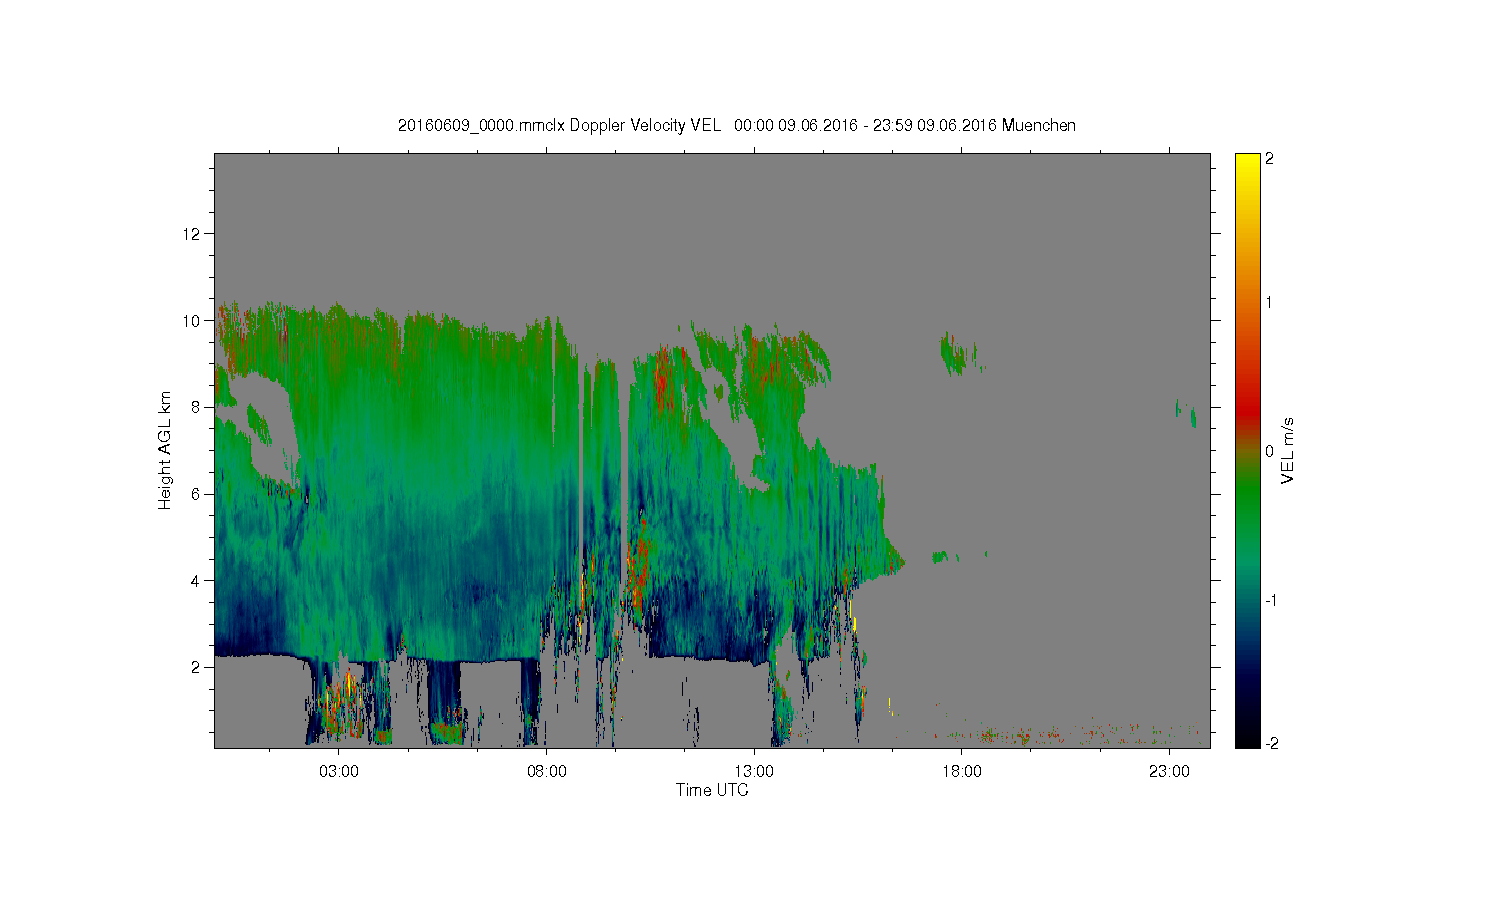
Task: Click the height tick label 4
Action: click(195, 580)
